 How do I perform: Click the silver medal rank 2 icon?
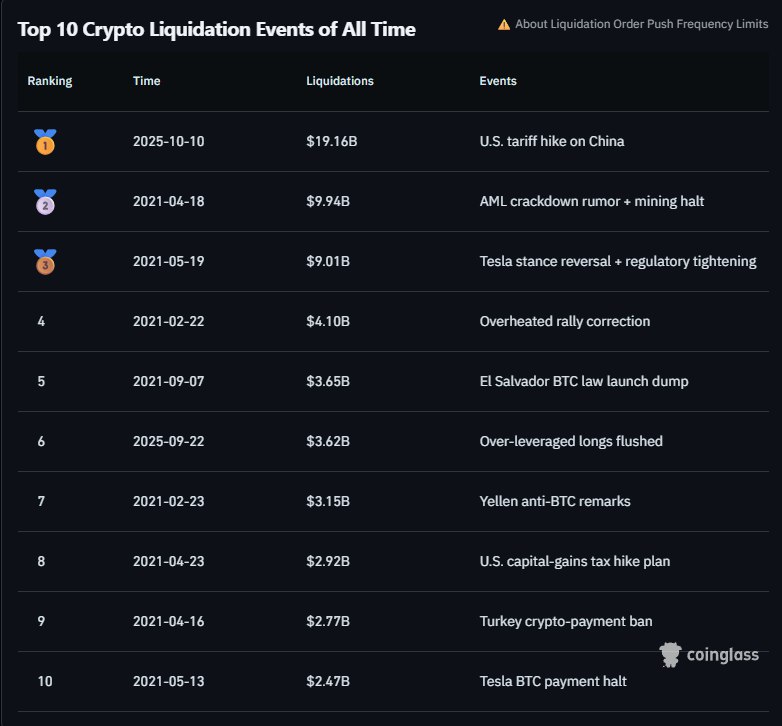44,202
